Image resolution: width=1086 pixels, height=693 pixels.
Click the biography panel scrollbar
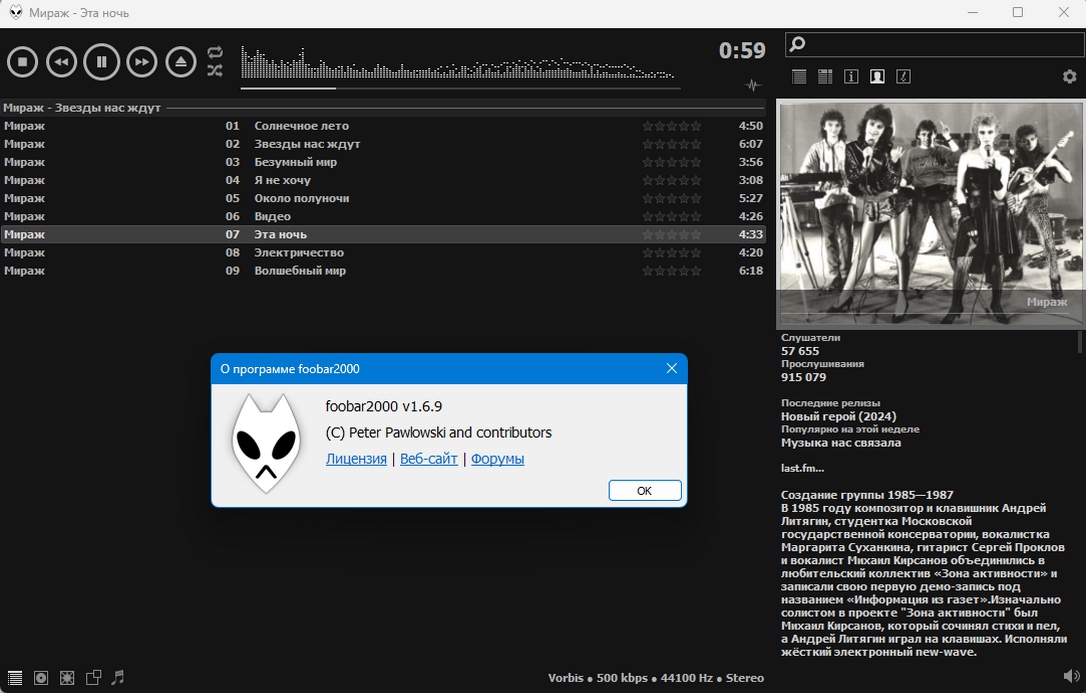1080,343
